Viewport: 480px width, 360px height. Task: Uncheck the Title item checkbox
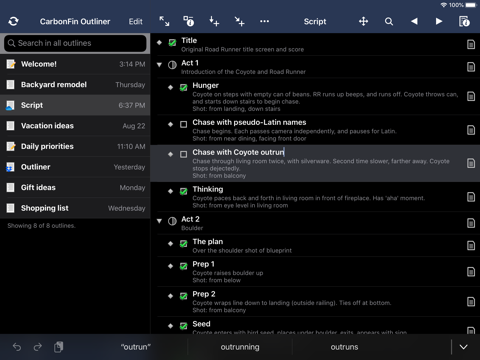point(172,43)
